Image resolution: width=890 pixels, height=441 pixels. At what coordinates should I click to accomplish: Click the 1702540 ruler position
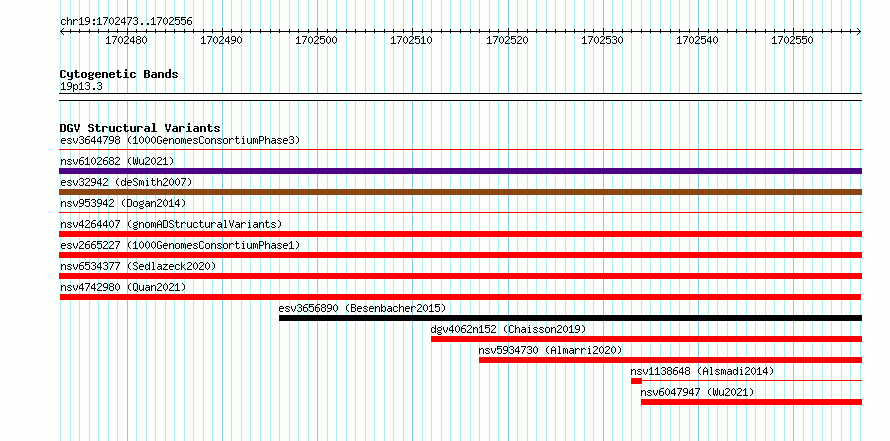pos(697,40)
